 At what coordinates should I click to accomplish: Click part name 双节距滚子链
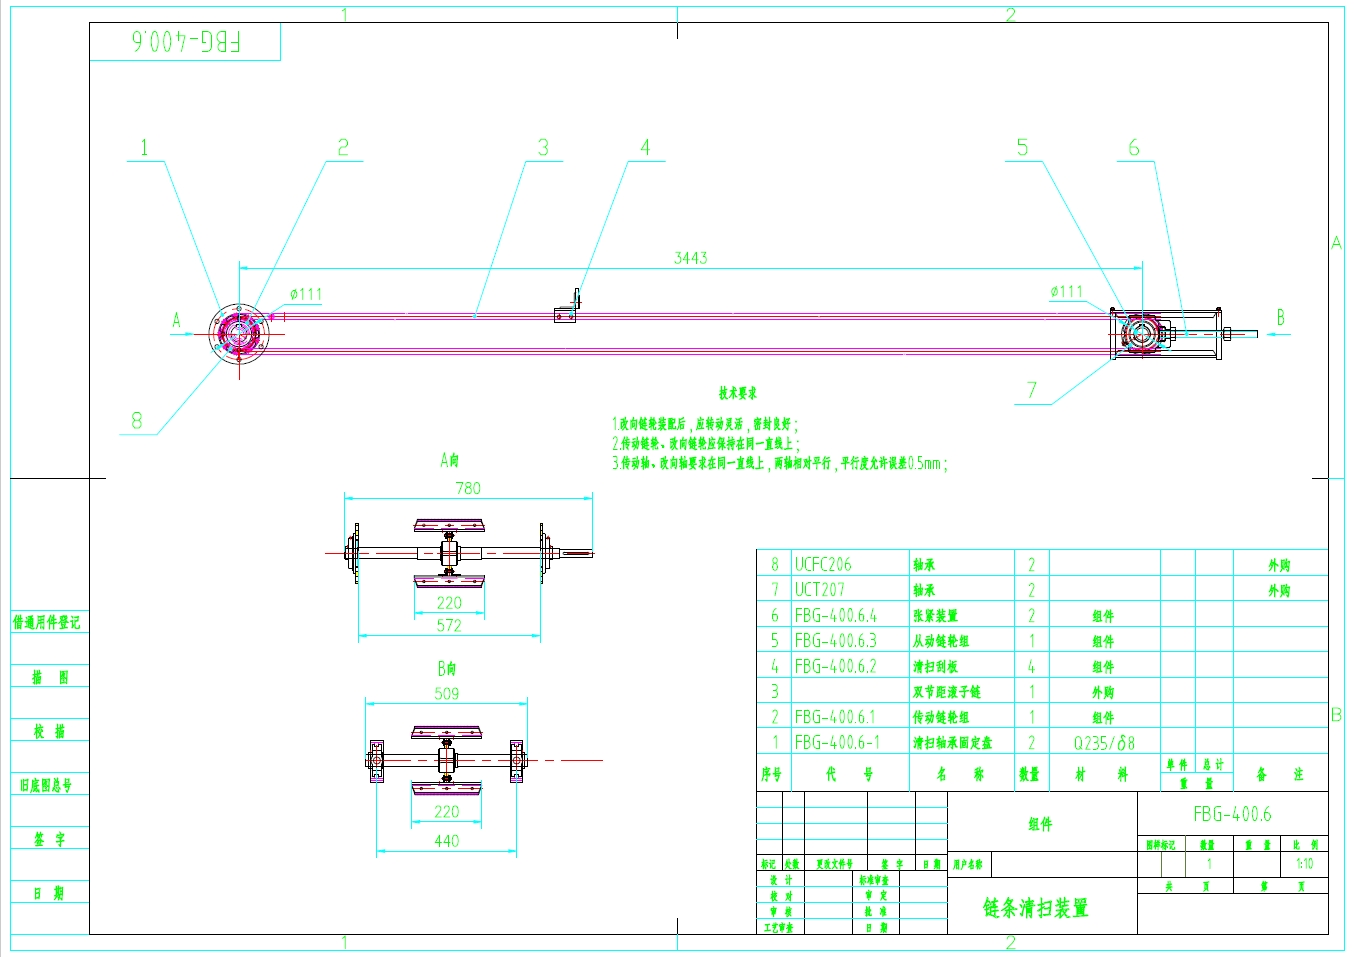click(946, 692)
